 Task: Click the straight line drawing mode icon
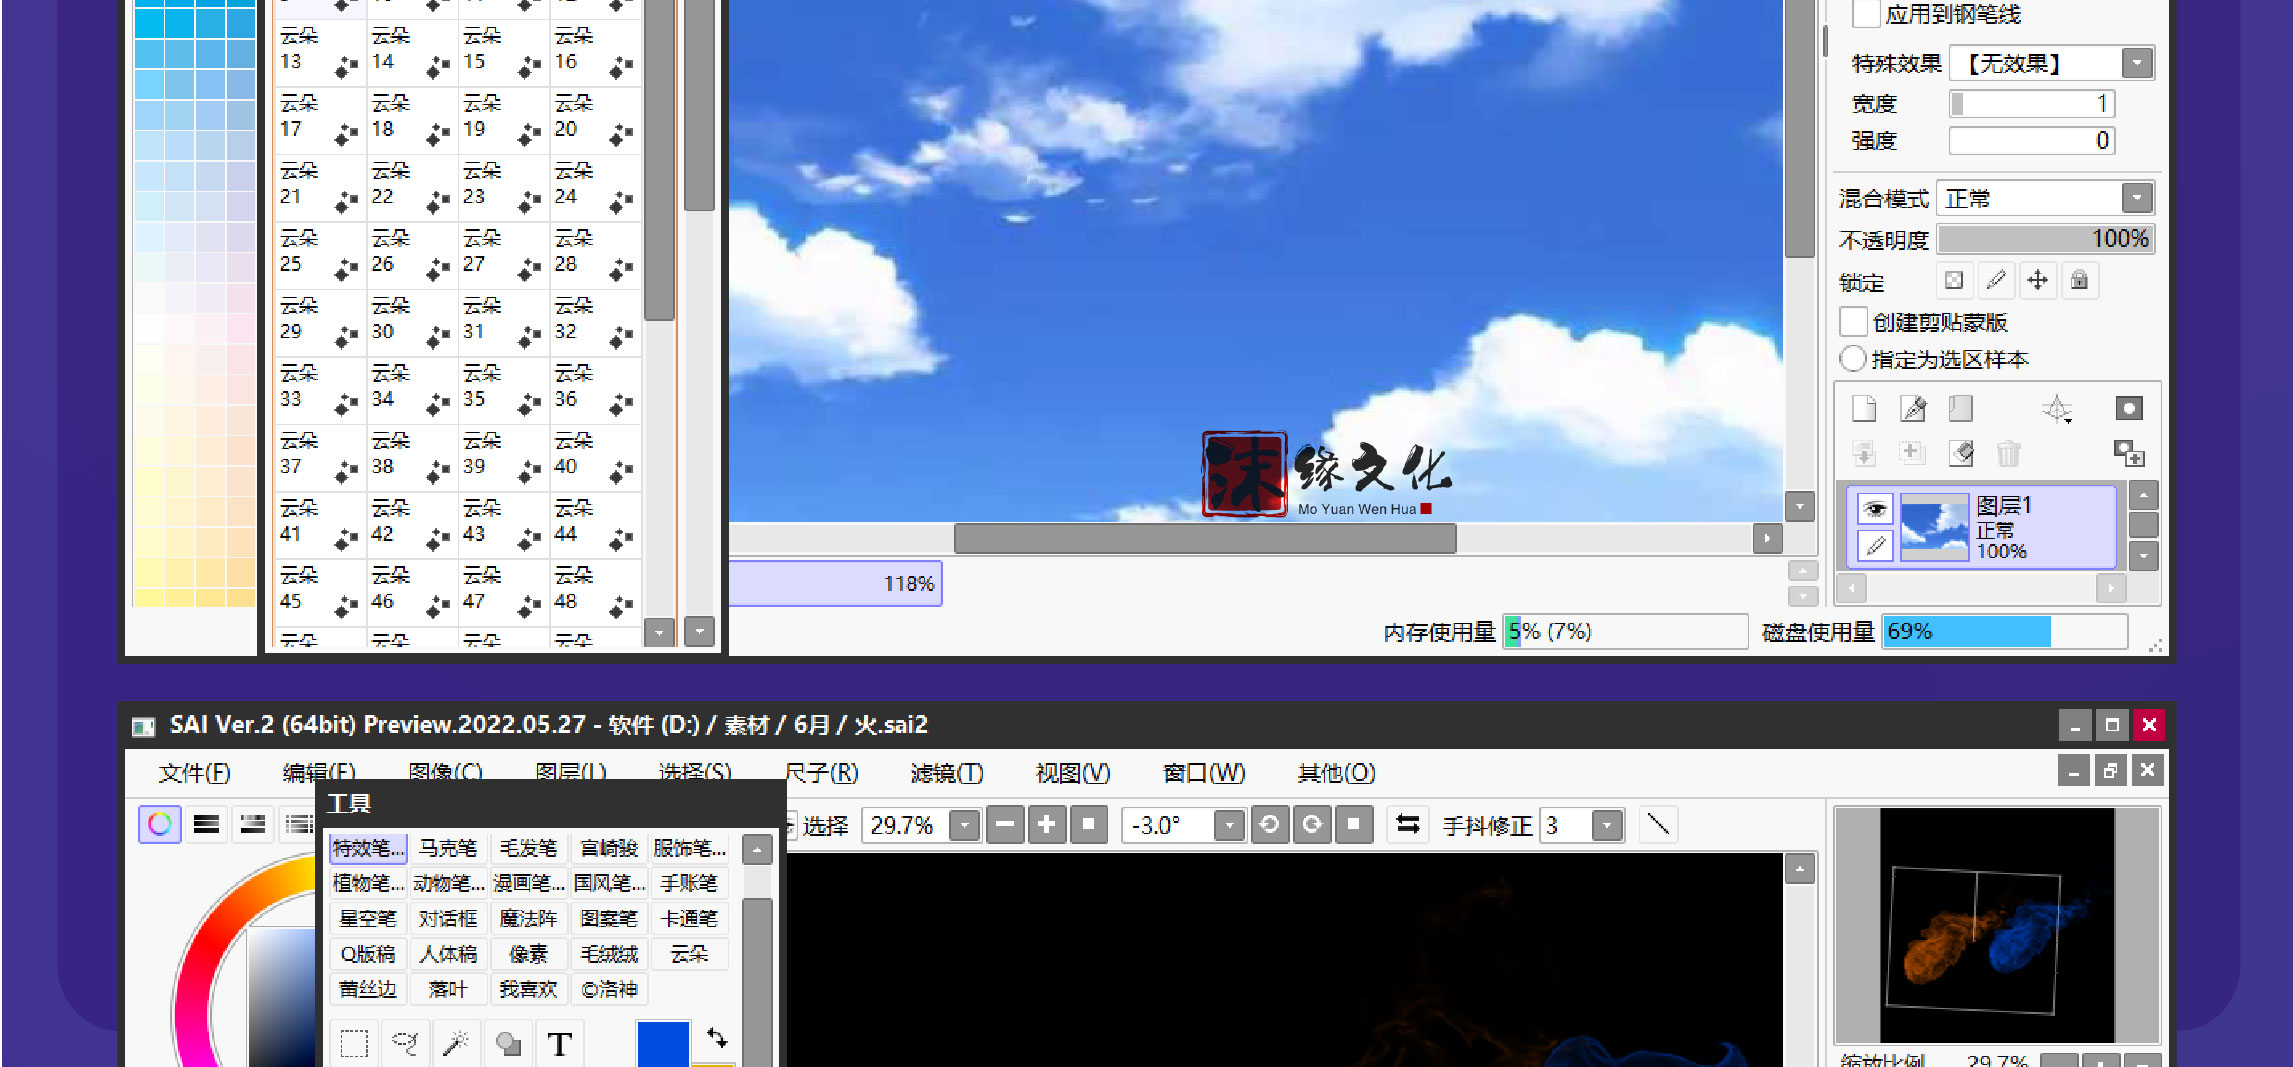point(1658,825)
